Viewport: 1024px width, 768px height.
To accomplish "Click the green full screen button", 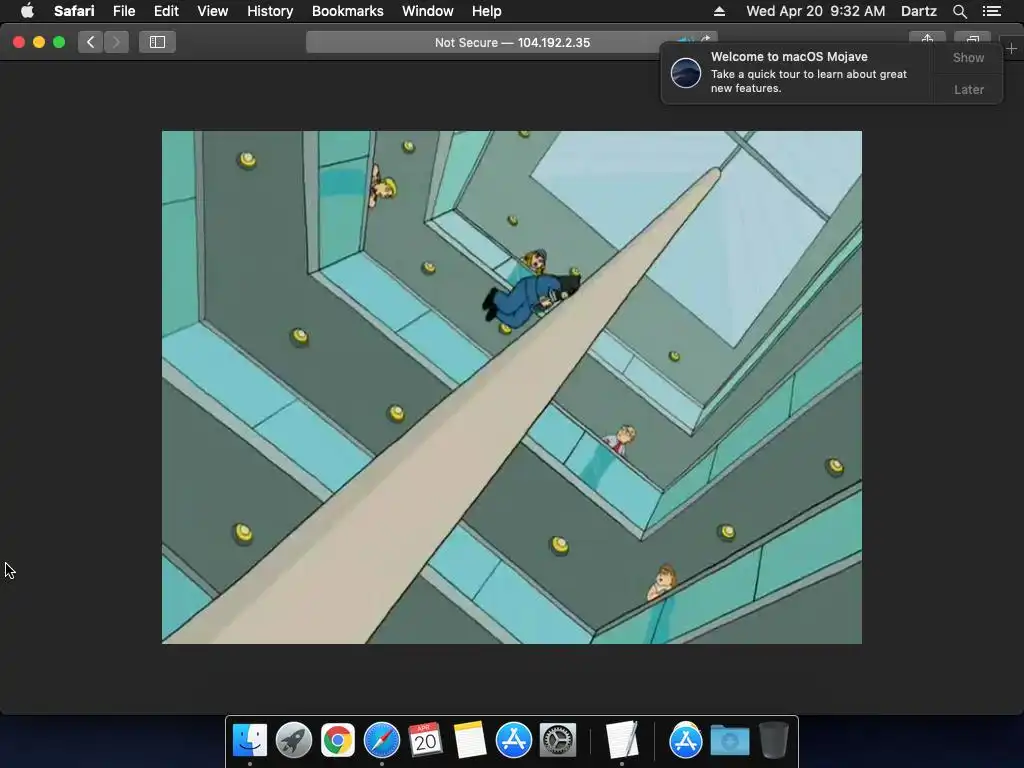I will pos(59,42).
